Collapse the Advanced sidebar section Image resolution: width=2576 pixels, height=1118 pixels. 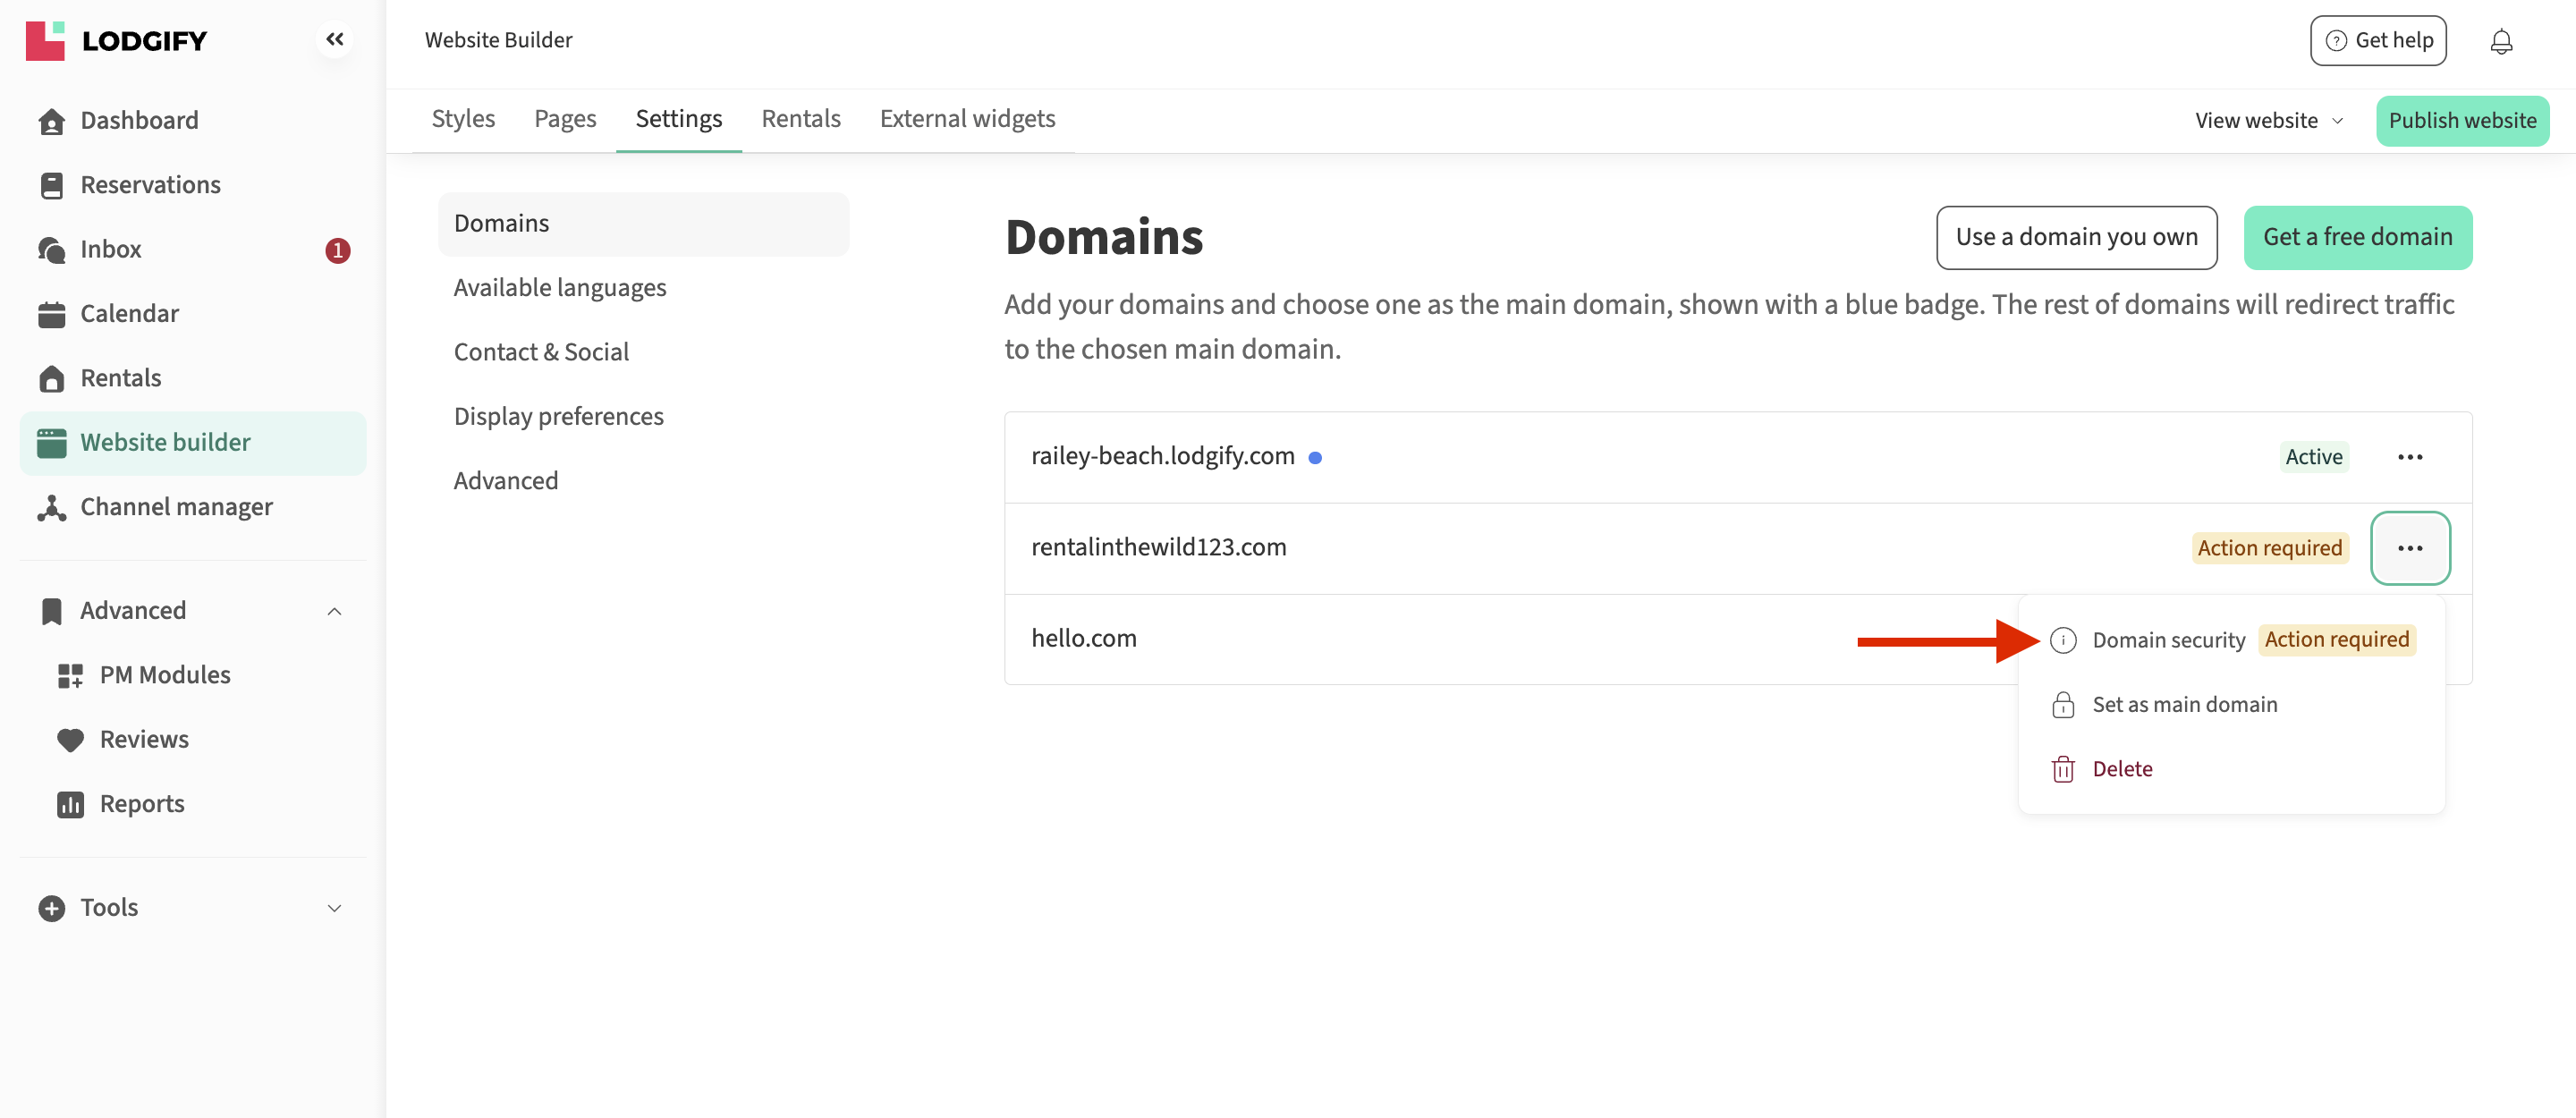click(x=334, y=611)
